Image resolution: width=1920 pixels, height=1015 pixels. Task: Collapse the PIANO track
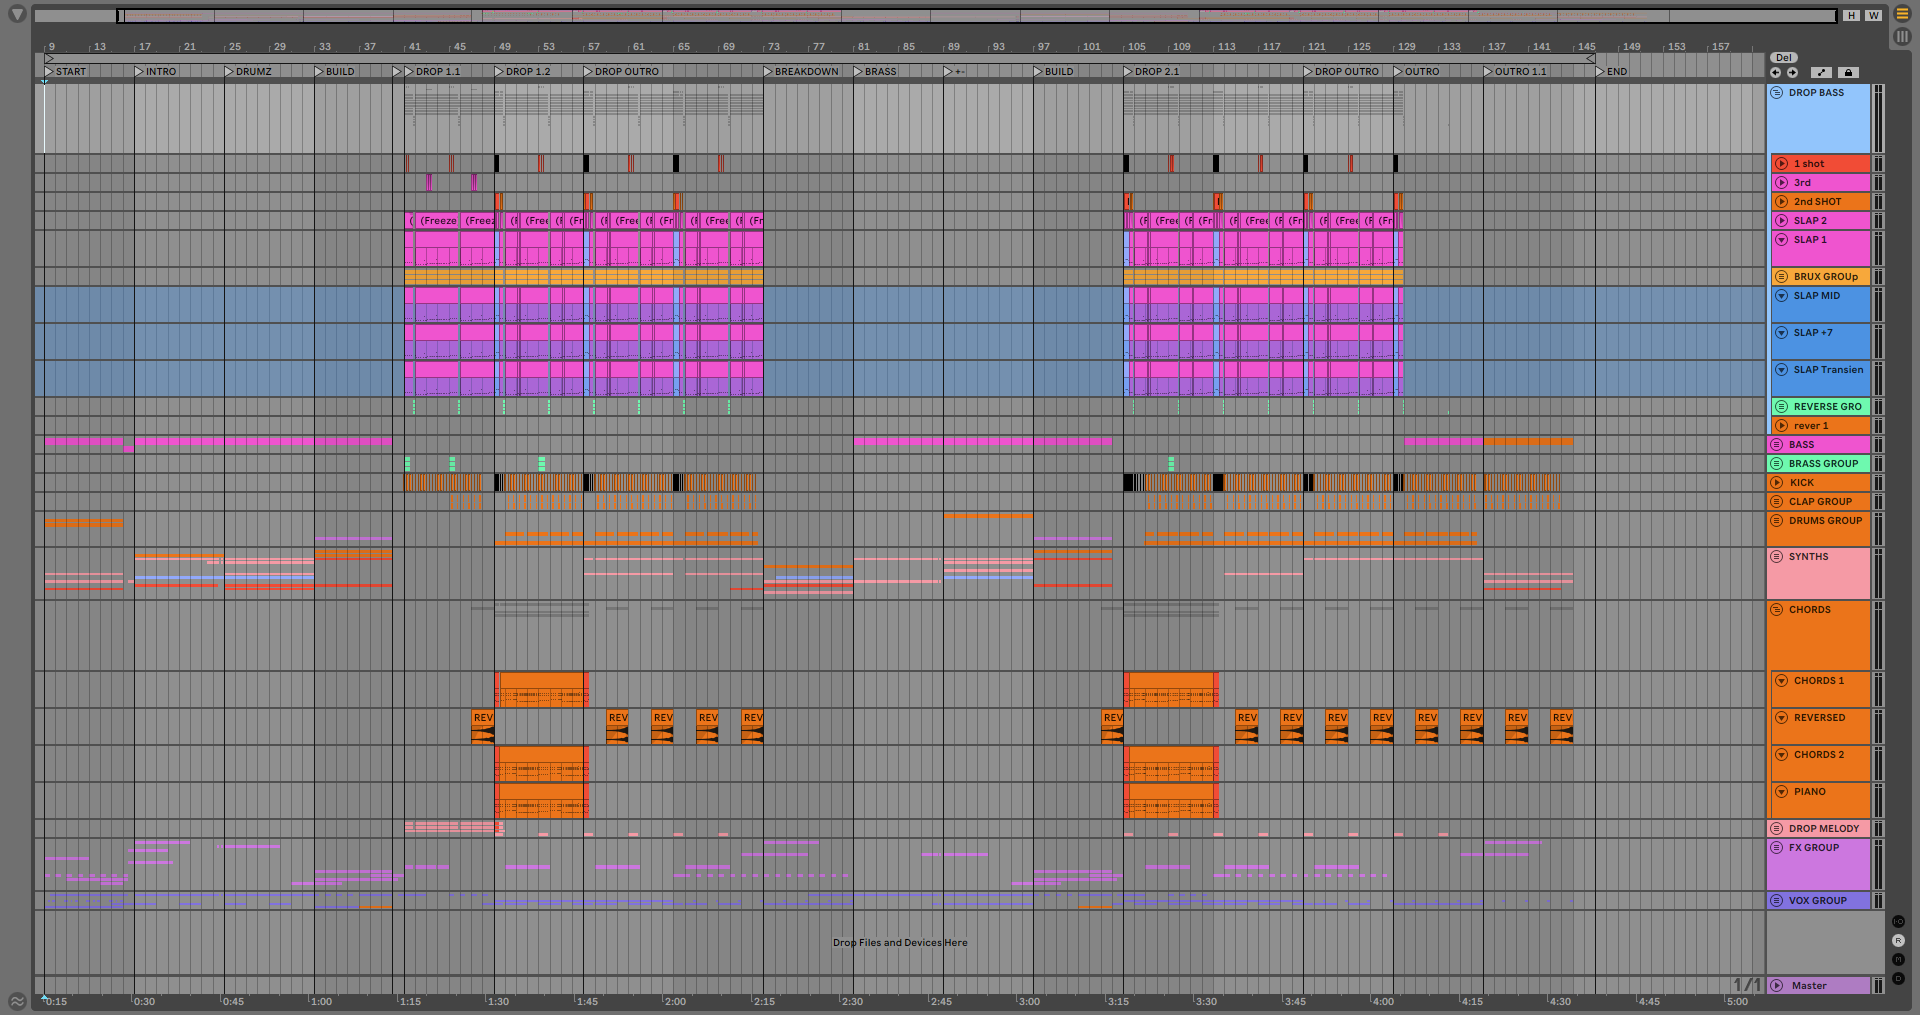[x=1781, y=791]
